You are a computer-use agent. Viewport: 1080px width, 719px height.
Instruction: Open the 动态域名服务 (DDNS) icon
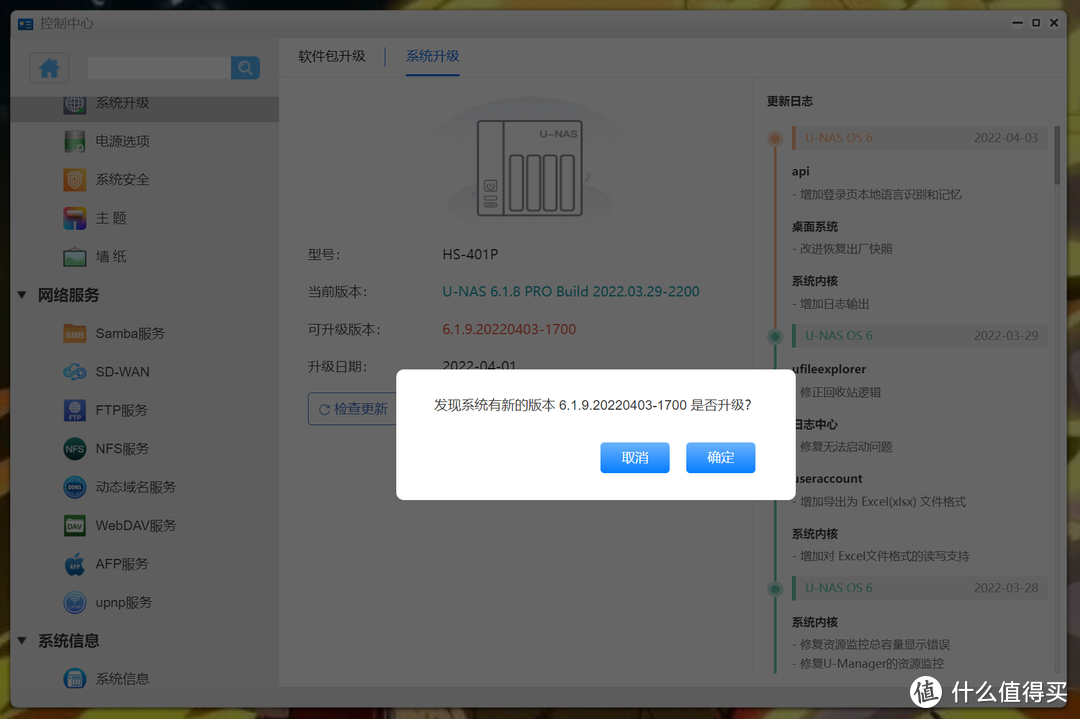pos(74,487)
